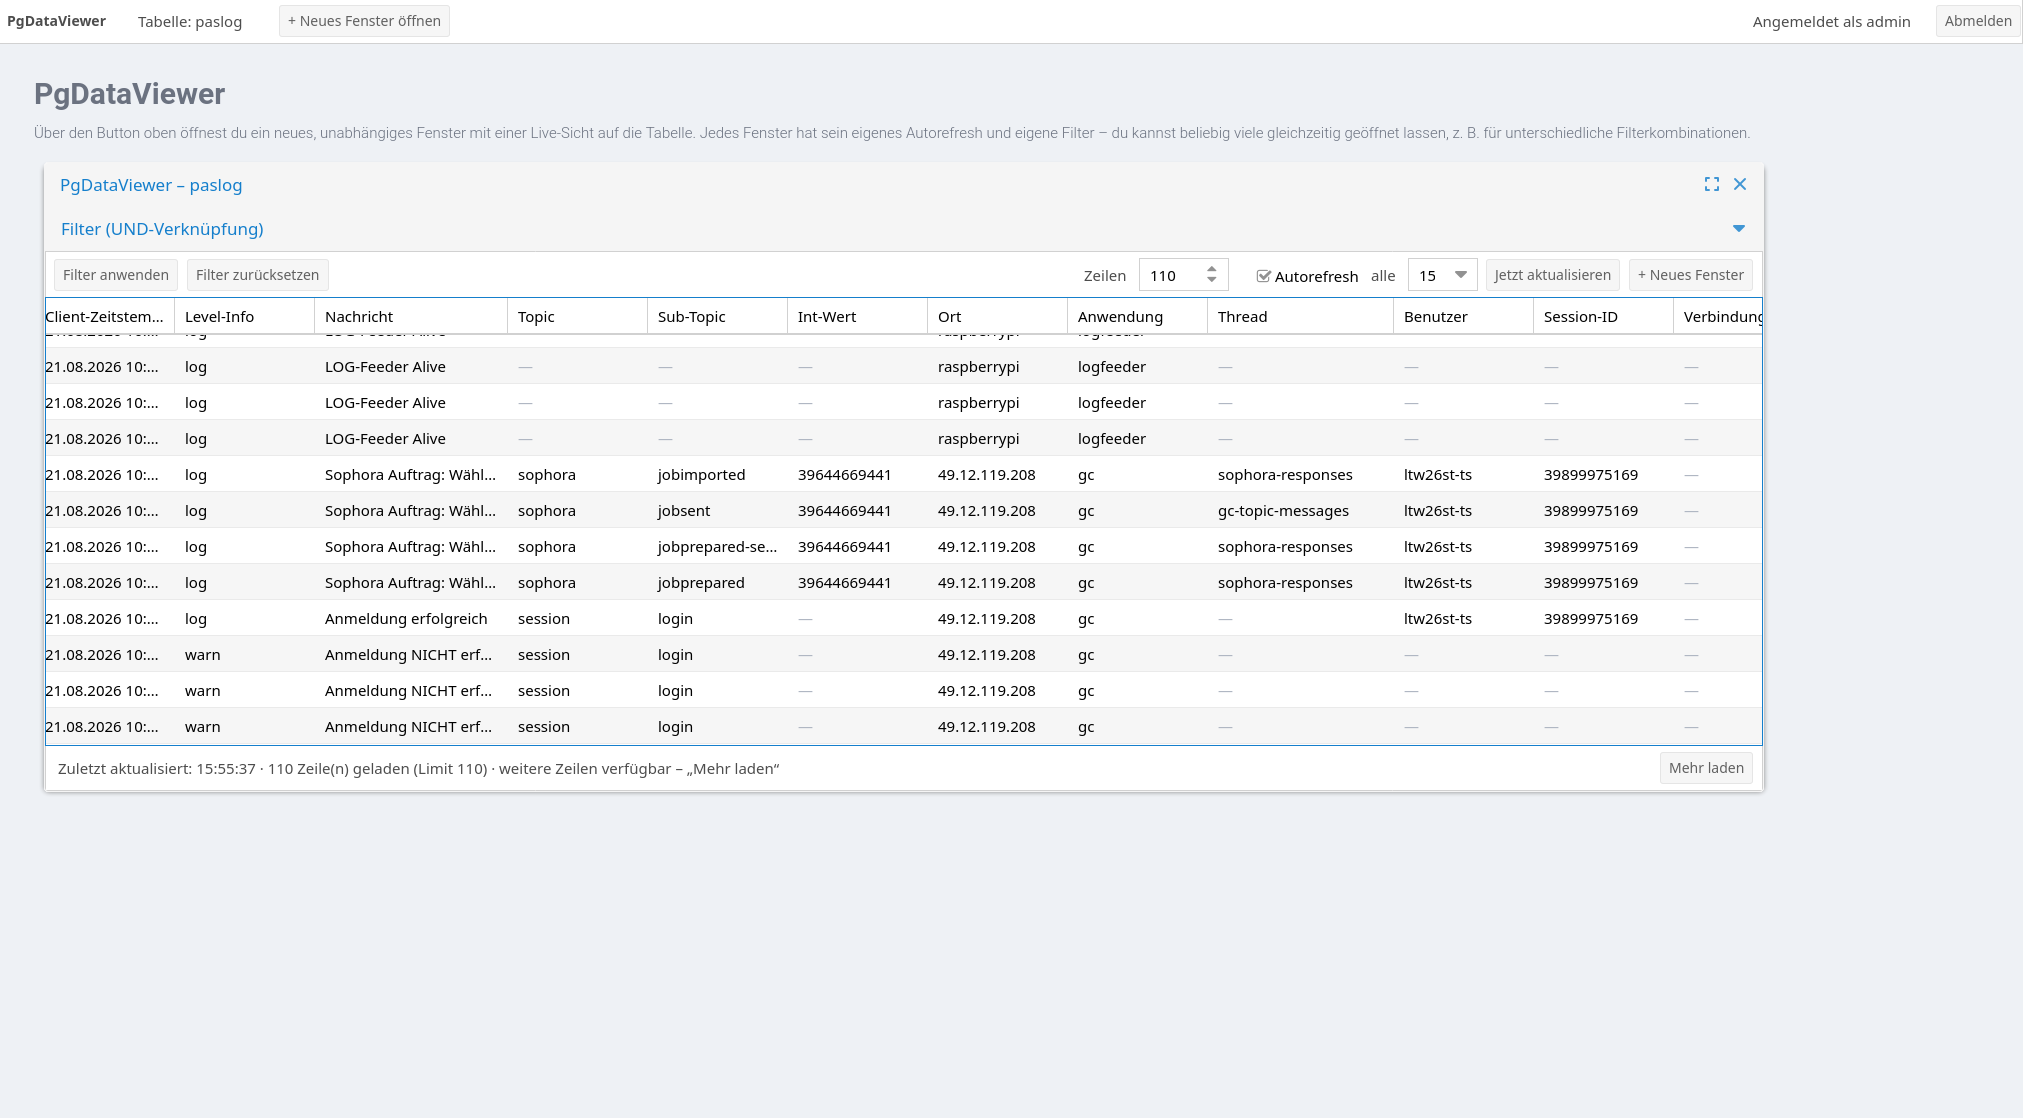Sort by Session-ID column header
Screen dimensions: 2023x1118
click(x=1603, y=316)
